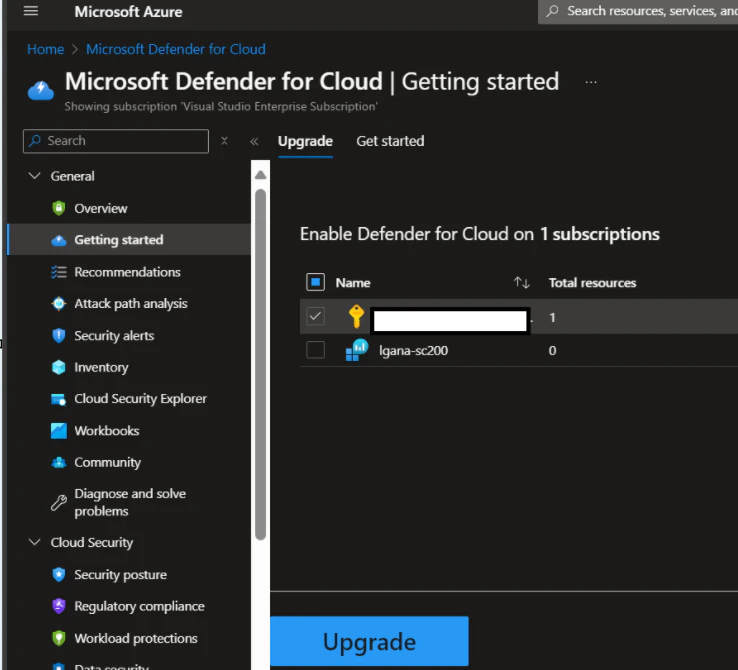Click the Security posture shield icon
The width and height of the screenshot is (738, 670).
tap(58, 574)
